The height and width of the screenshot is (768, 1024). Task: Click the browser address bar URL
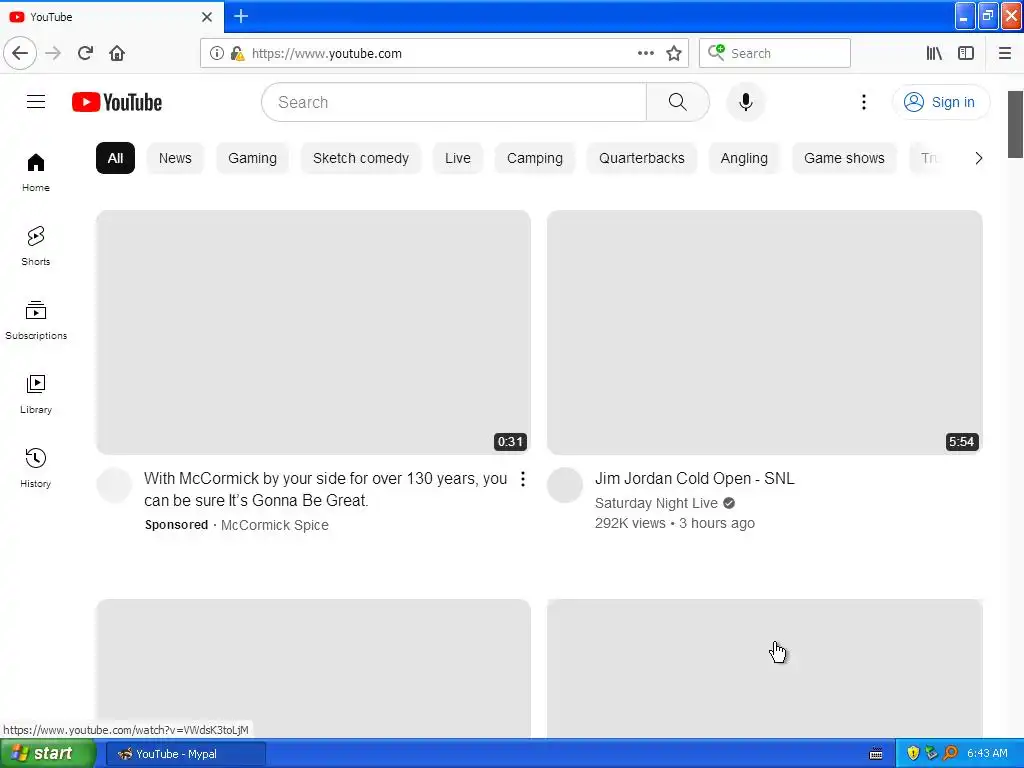click(327, 54)
